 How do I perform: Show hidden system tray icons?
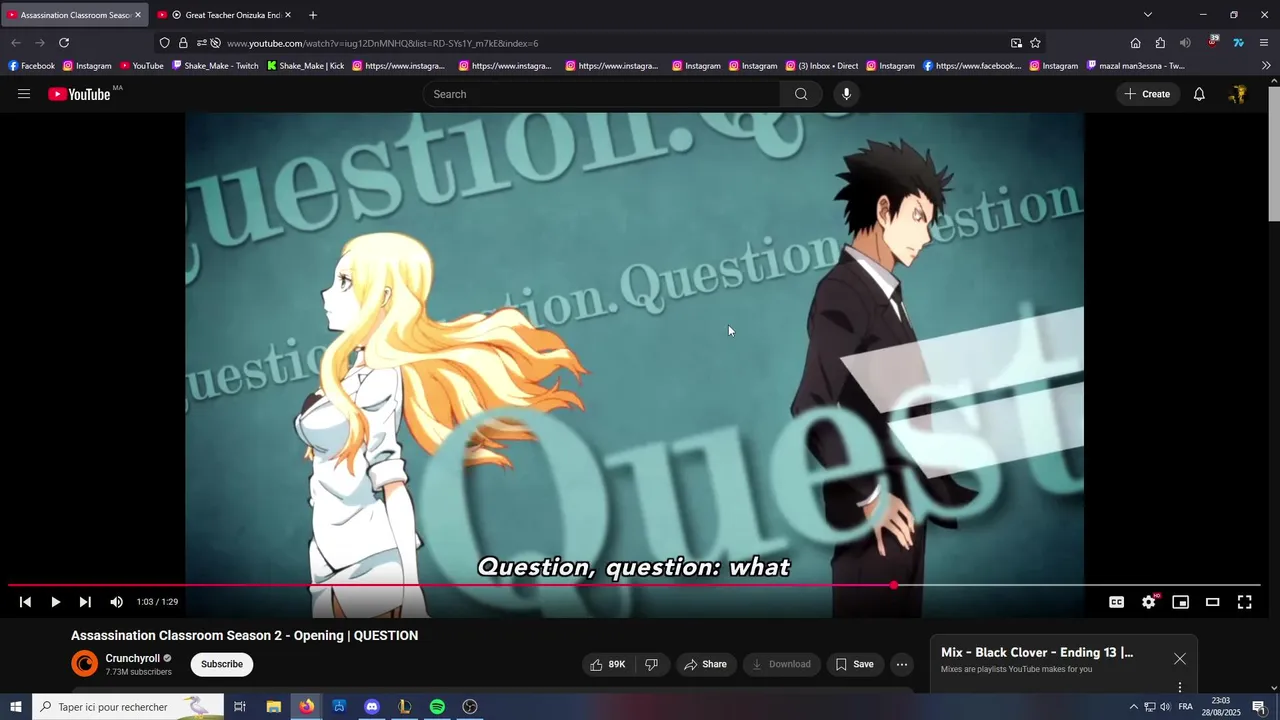coord(1133,707)
